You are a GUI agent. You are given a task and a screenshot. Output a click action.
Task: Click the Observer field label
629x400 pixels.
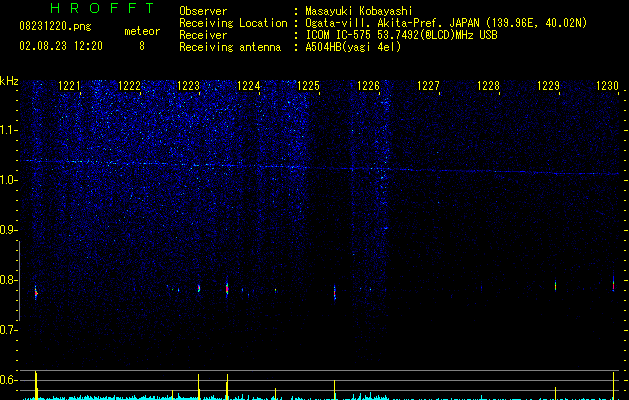[x=203, y=11]
